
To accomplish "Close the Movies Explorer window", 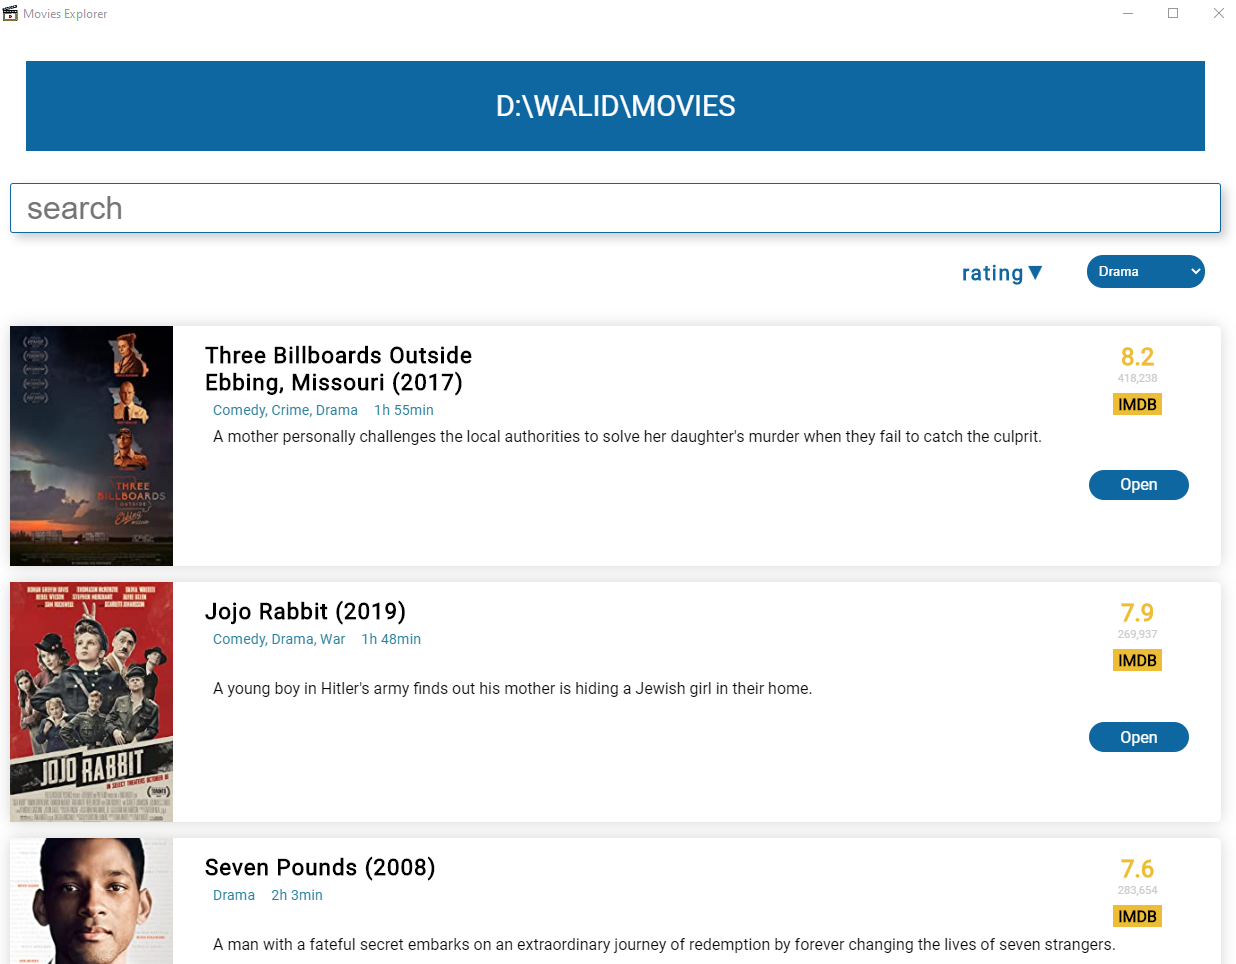I will coord(1218,13).
